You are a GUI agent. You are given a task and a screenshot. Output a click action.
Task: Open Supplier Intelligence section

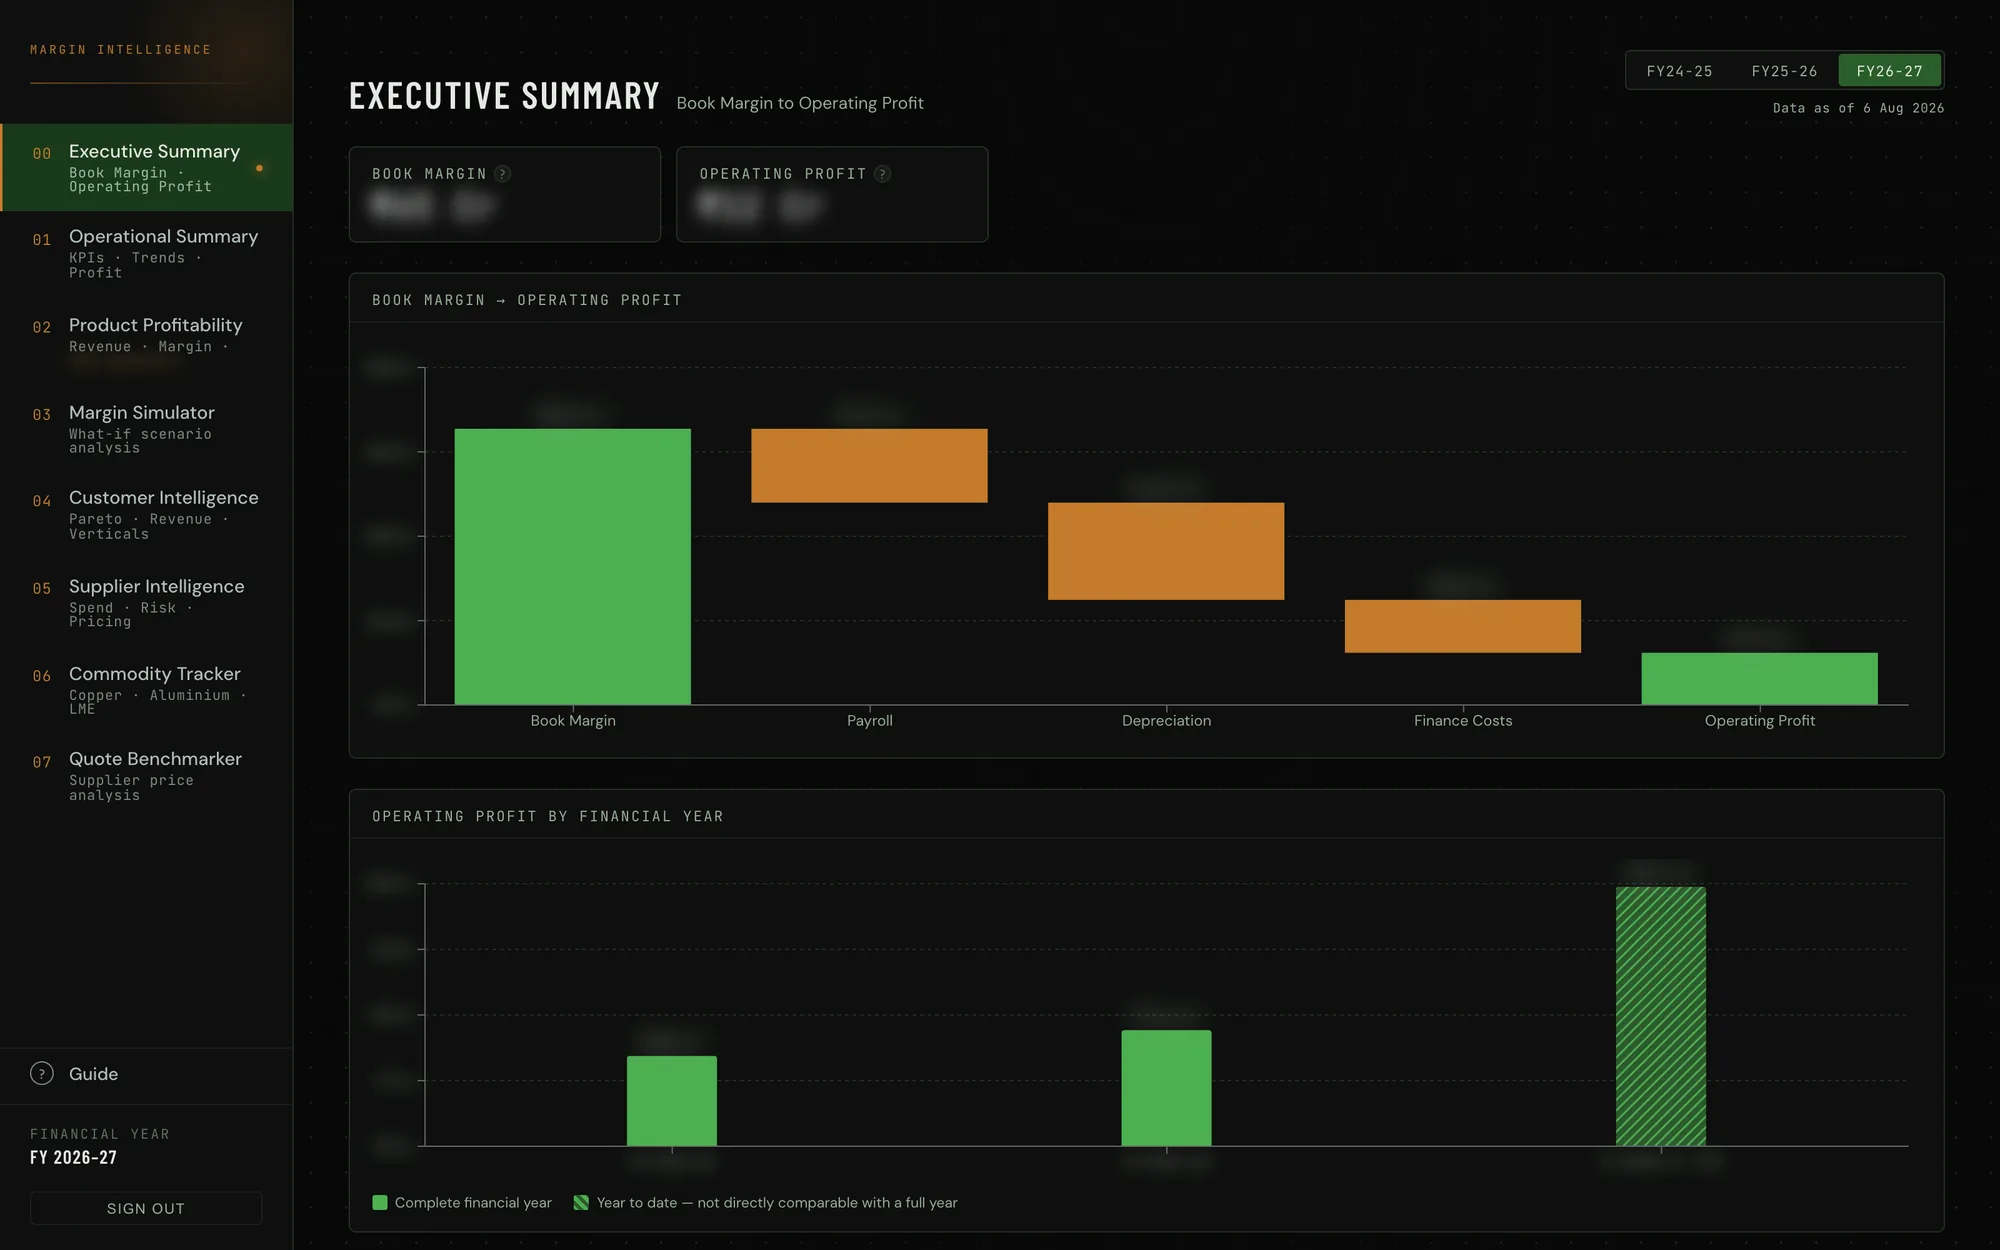point(147,602)
